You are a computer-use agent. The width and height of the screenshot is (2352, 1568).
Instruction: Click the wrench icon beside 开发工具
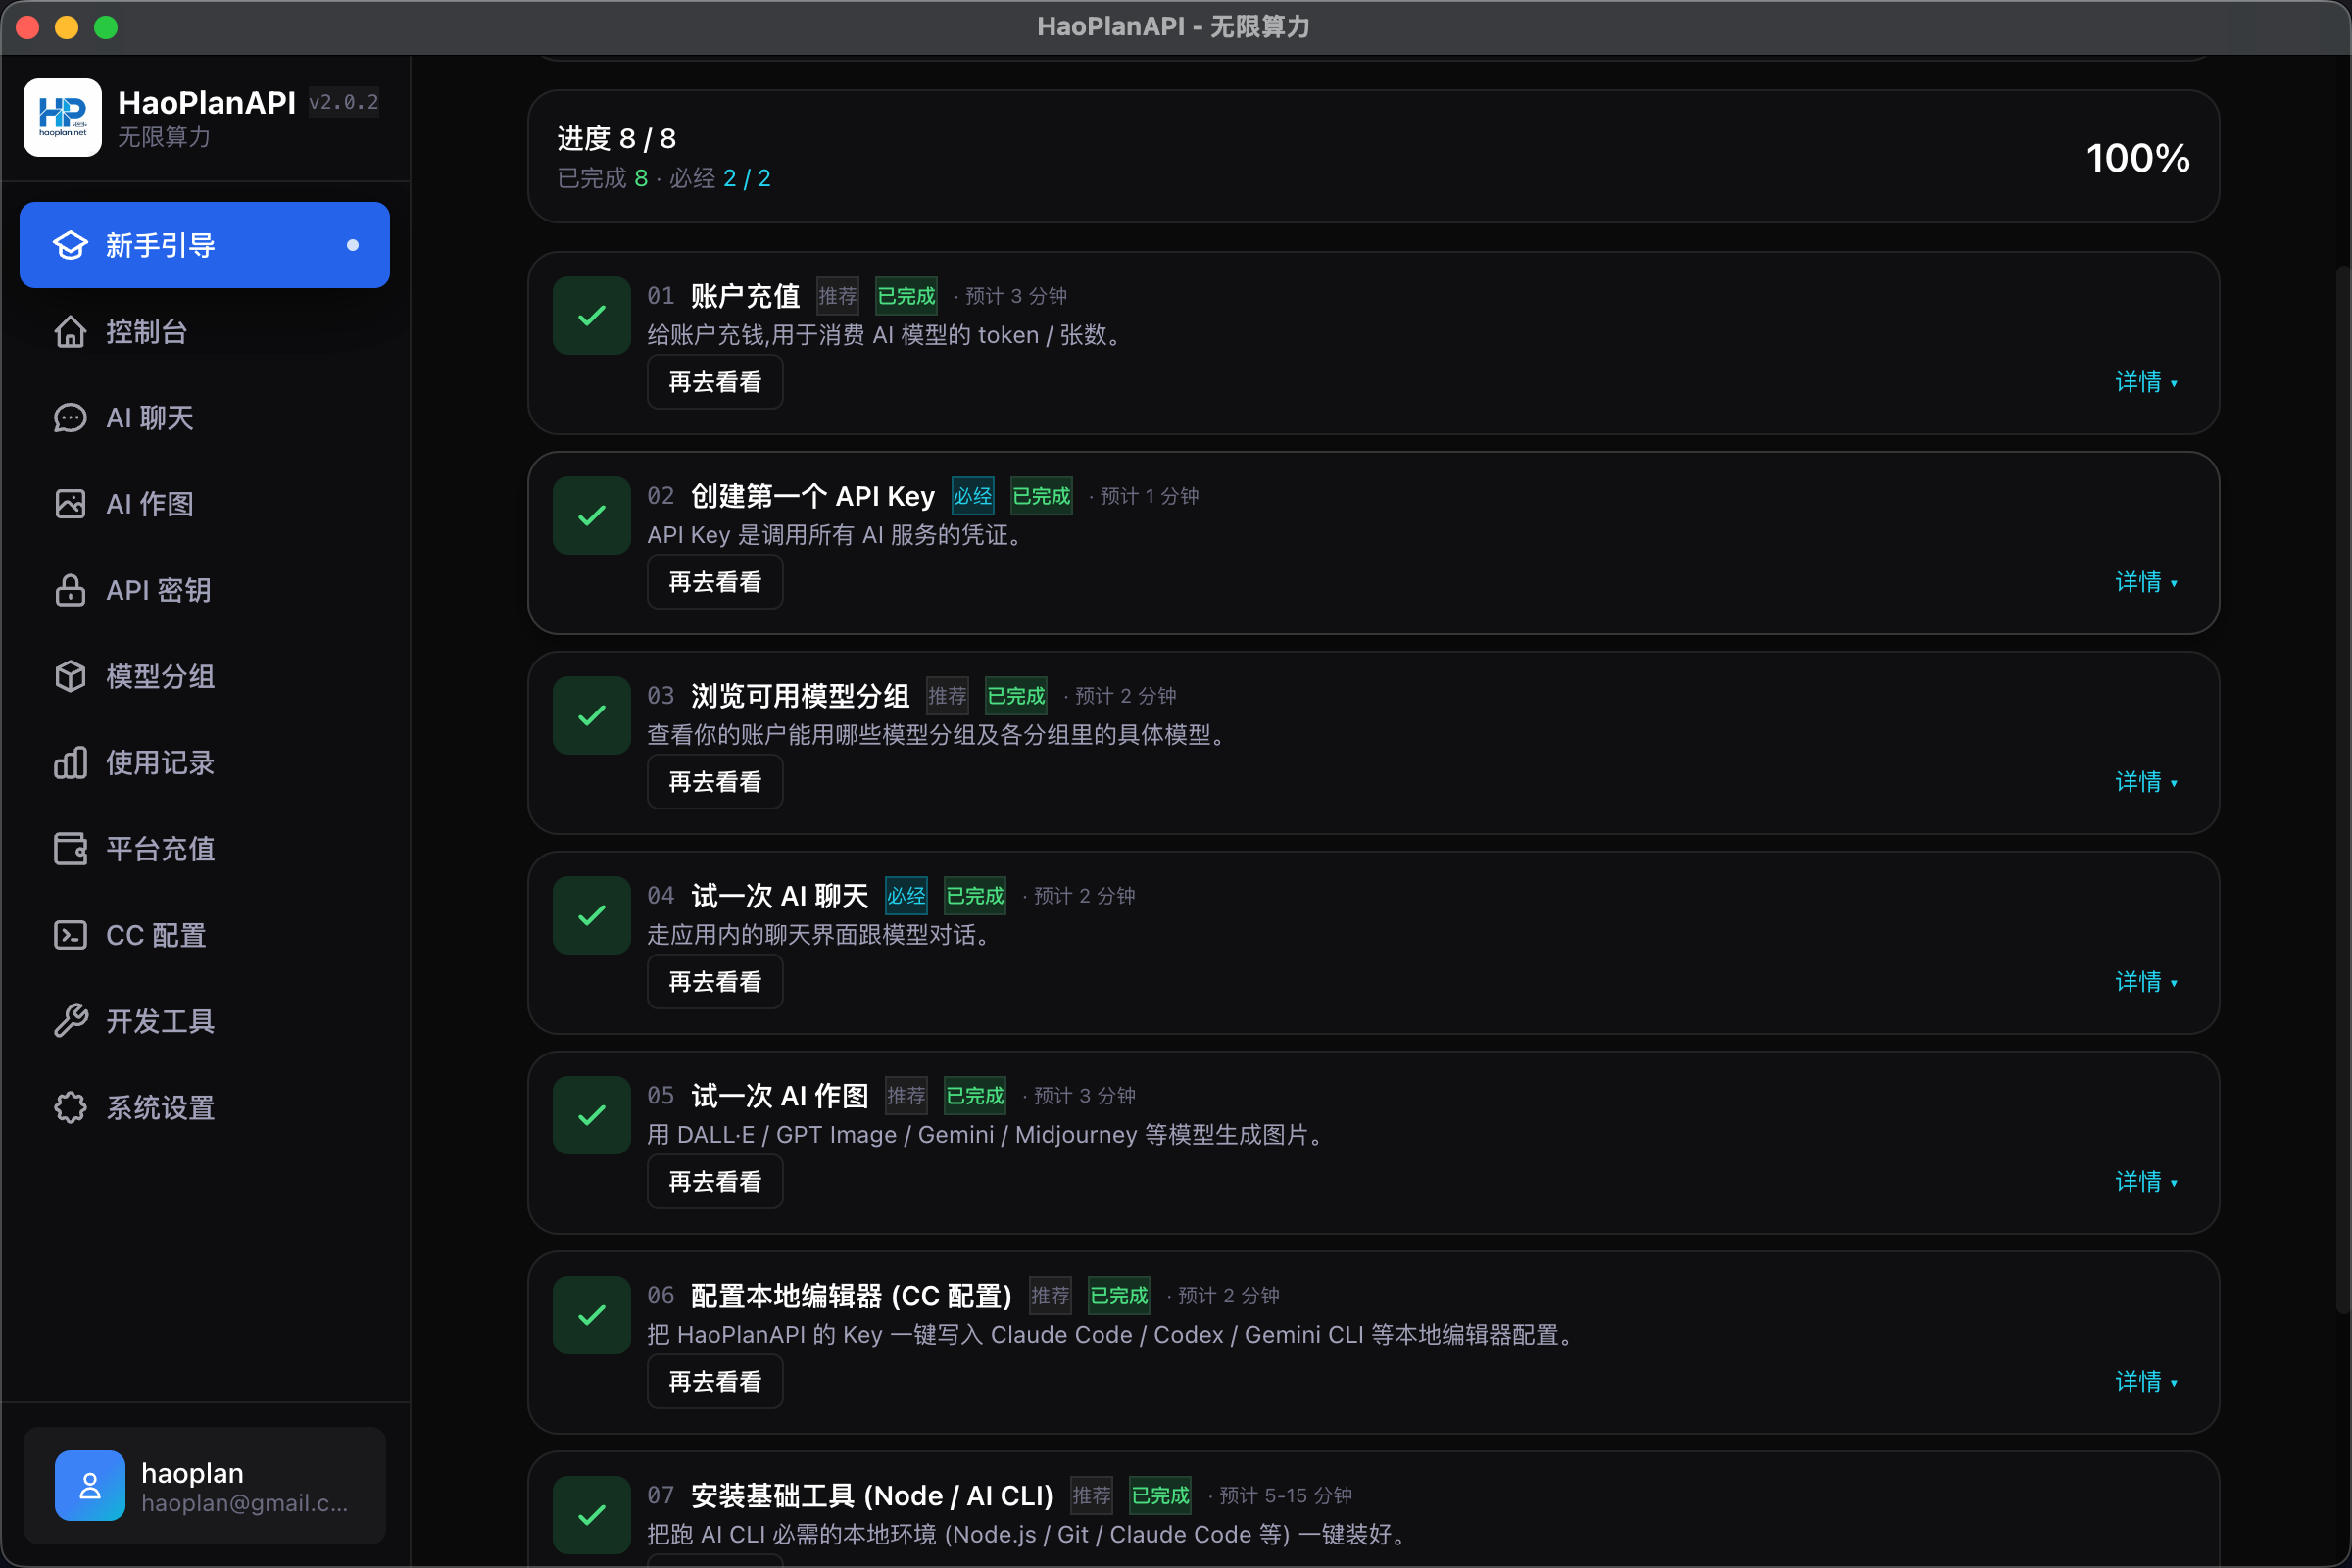[x=70, y=1021]
